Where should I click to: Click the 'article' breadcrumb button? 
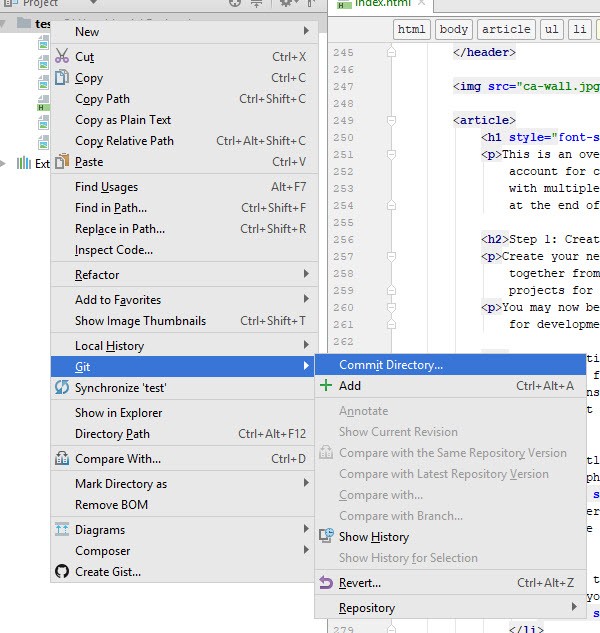pos(505,30)
